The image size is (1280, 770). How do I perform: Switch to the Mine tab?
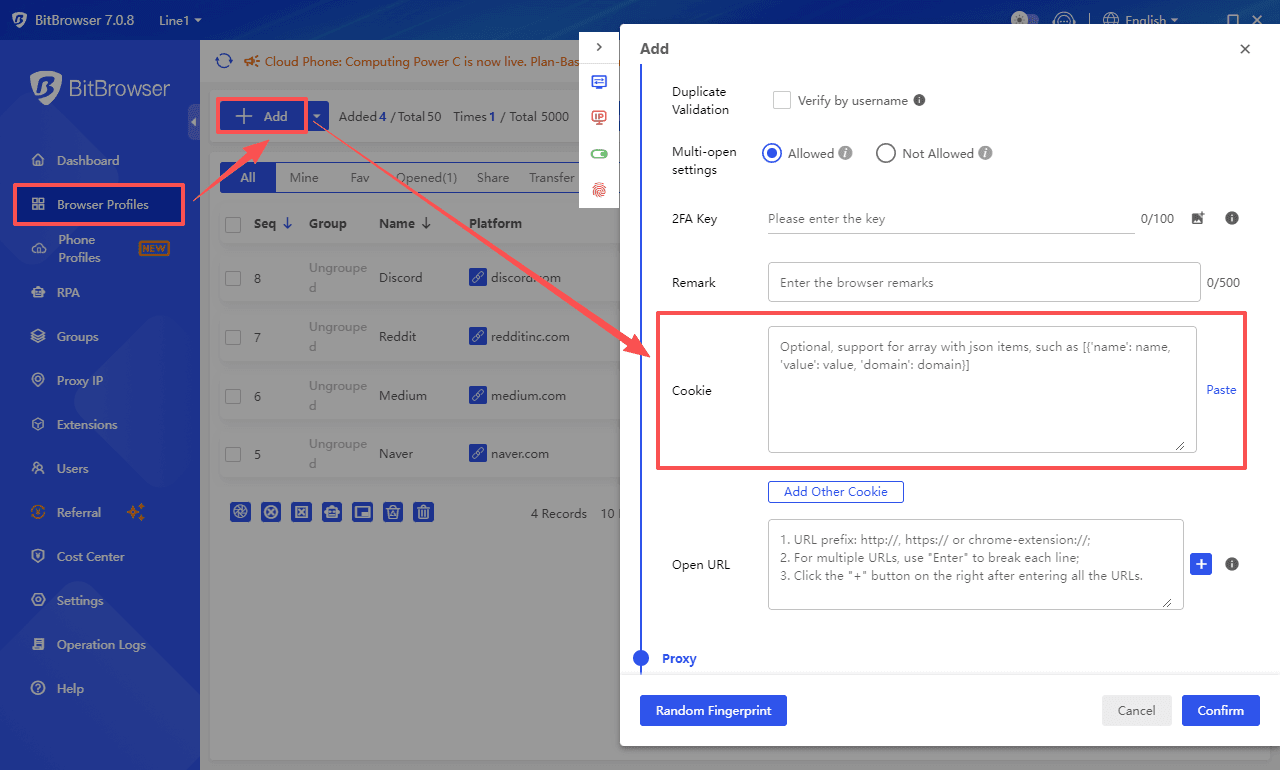(304, 177)
